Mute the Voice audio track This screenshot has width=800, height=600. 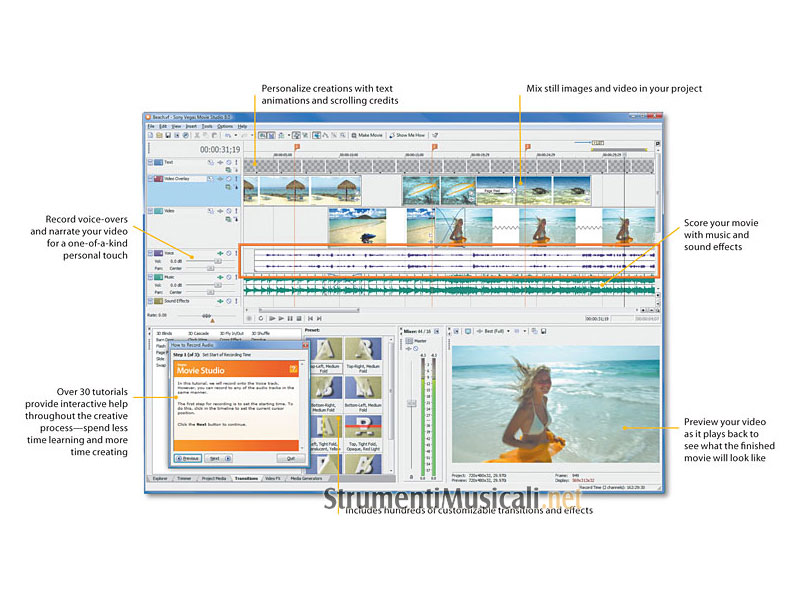229,254
